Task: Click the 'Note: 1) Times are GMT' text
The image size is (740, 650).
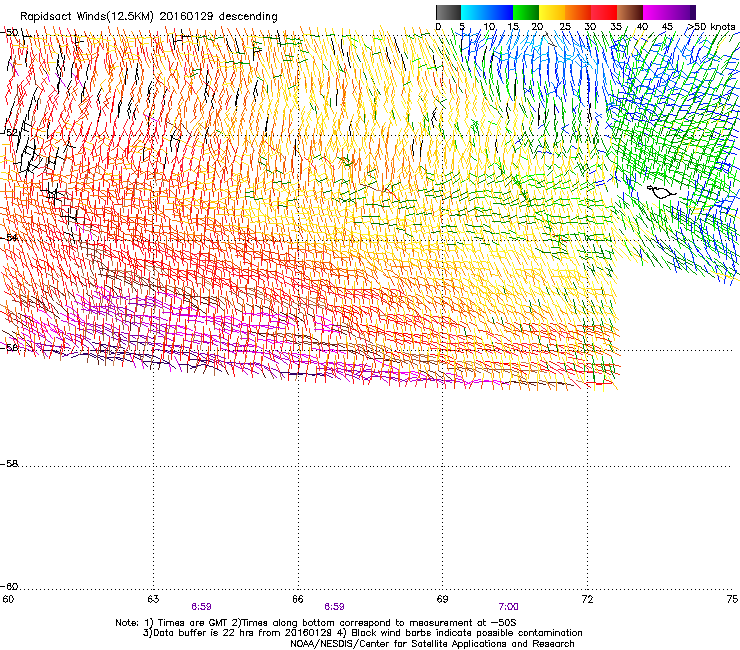Action: coord(172,623)
